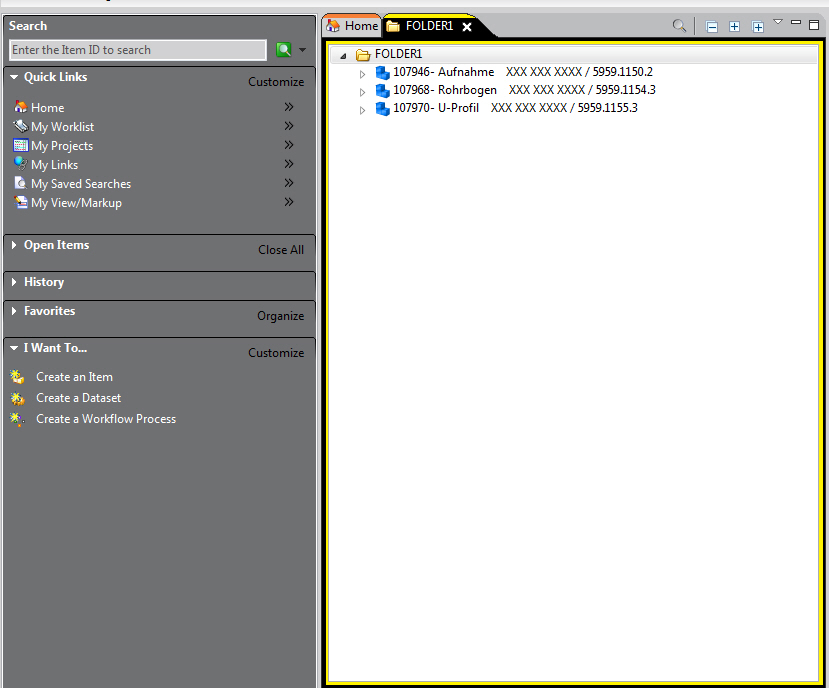
Task: Click the Create an Item icon
Action: 17,377
